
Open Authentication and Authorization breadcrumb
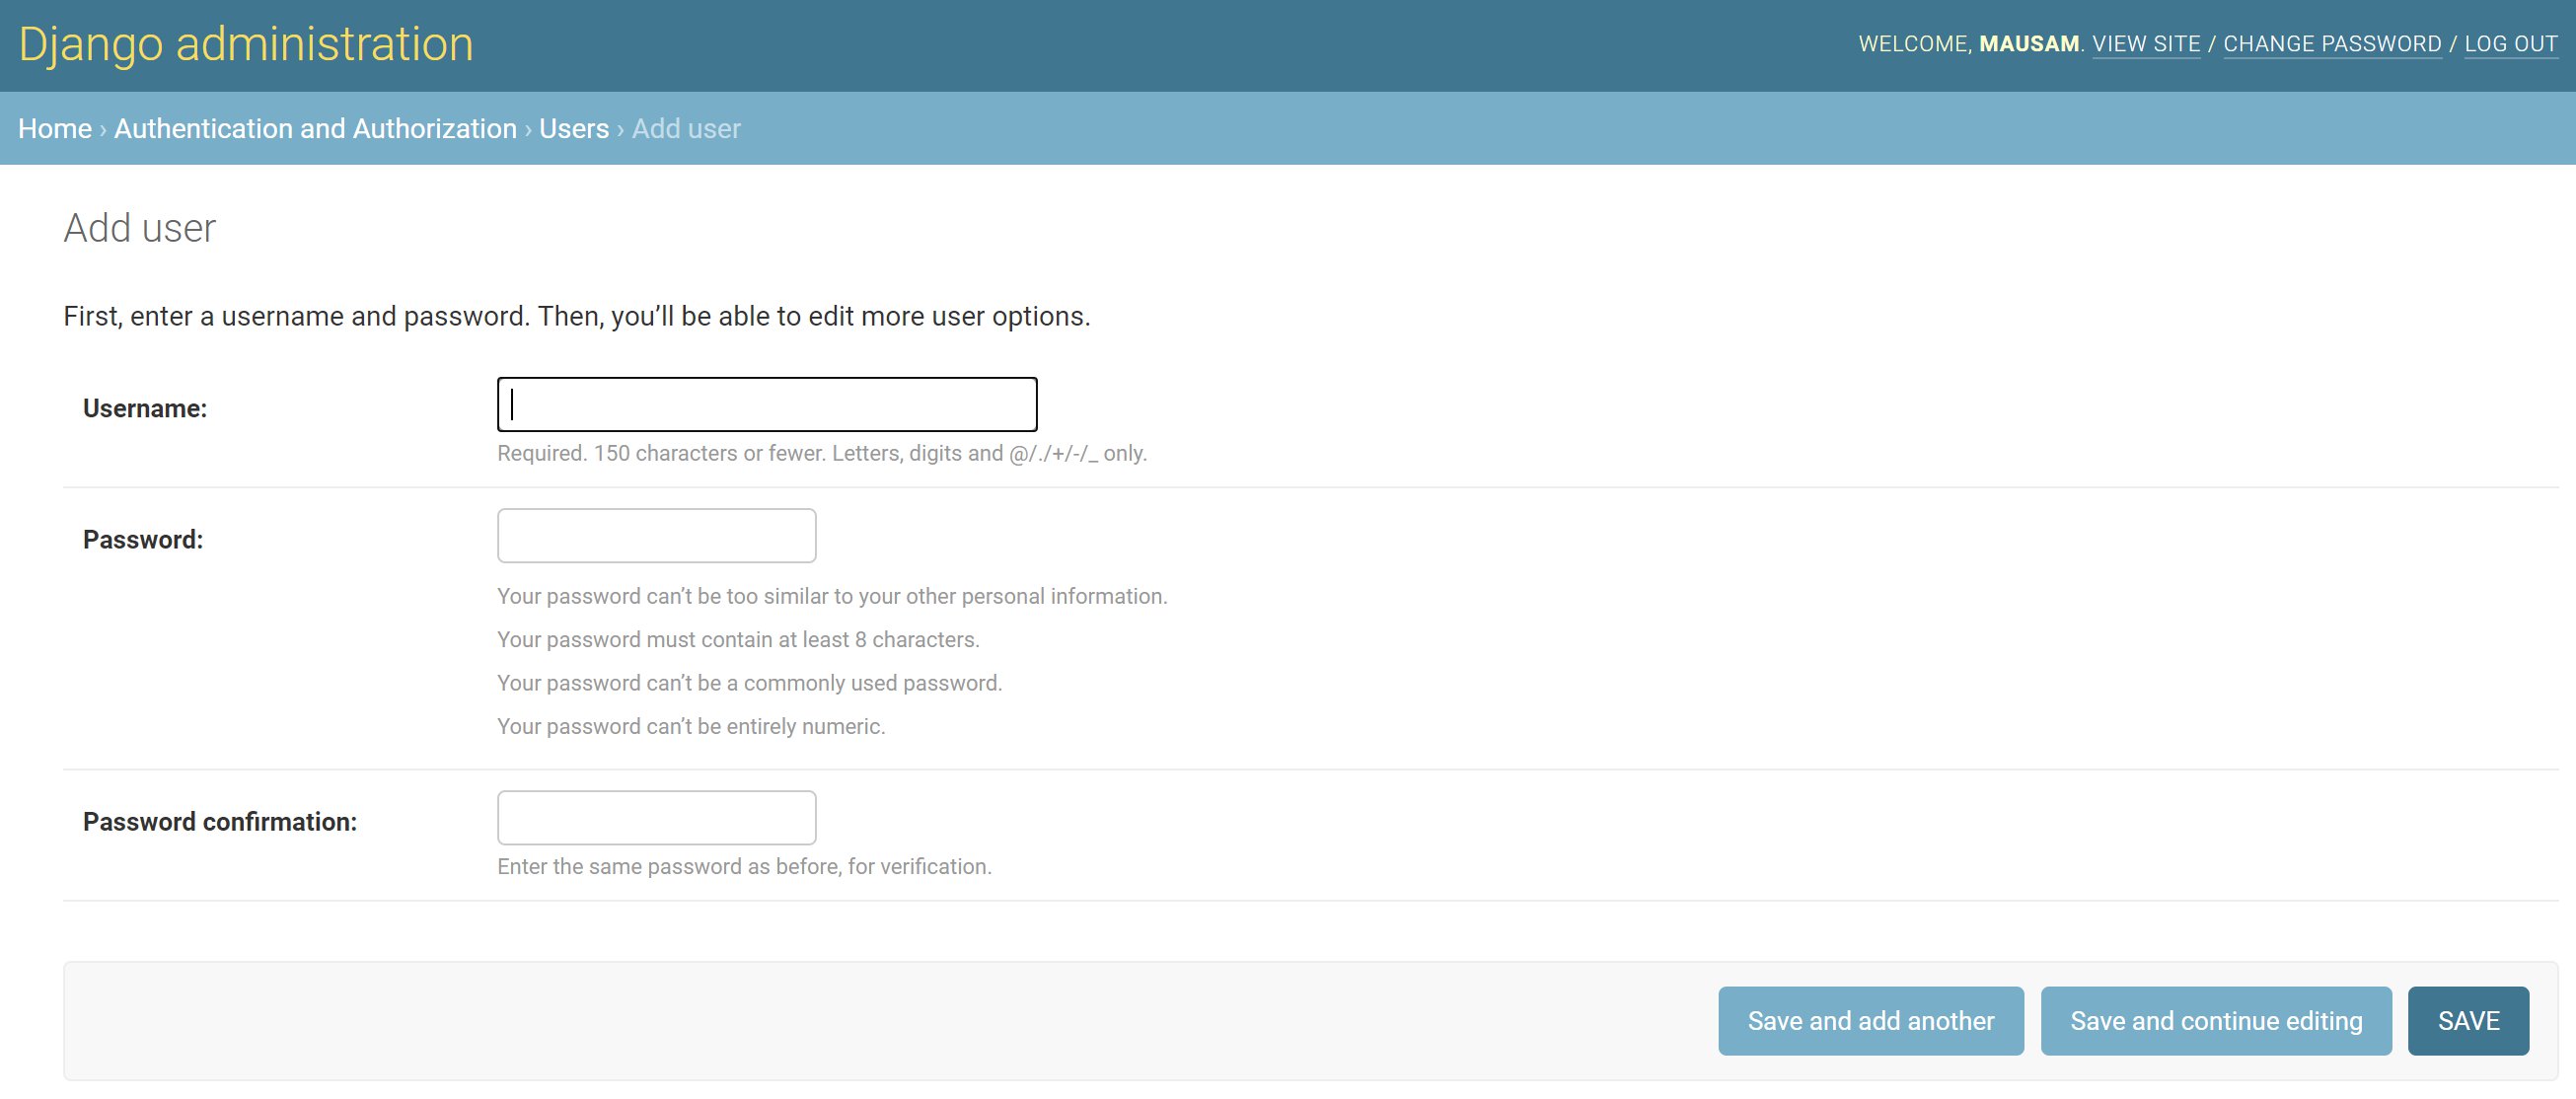click(x=315, y=129)
